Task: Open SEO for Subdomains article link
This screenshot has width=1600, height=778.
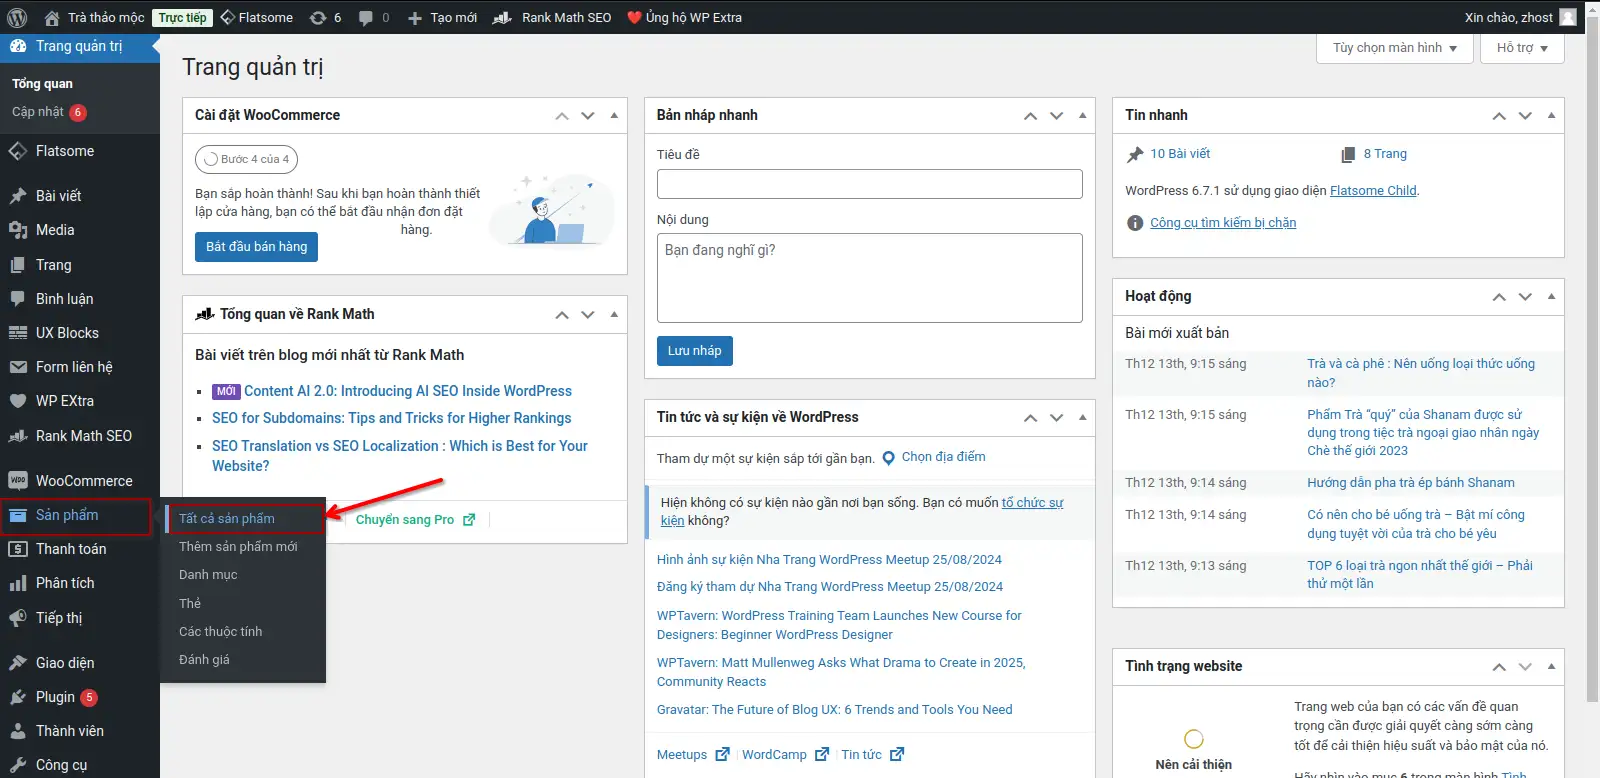Action: 392,418
